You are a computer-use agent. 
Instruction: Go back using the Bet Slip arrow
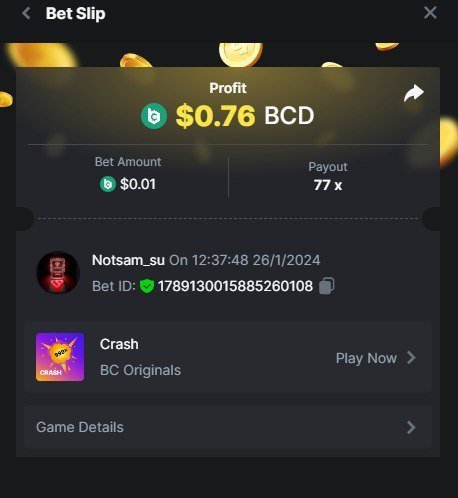click(x=26, y=14)
